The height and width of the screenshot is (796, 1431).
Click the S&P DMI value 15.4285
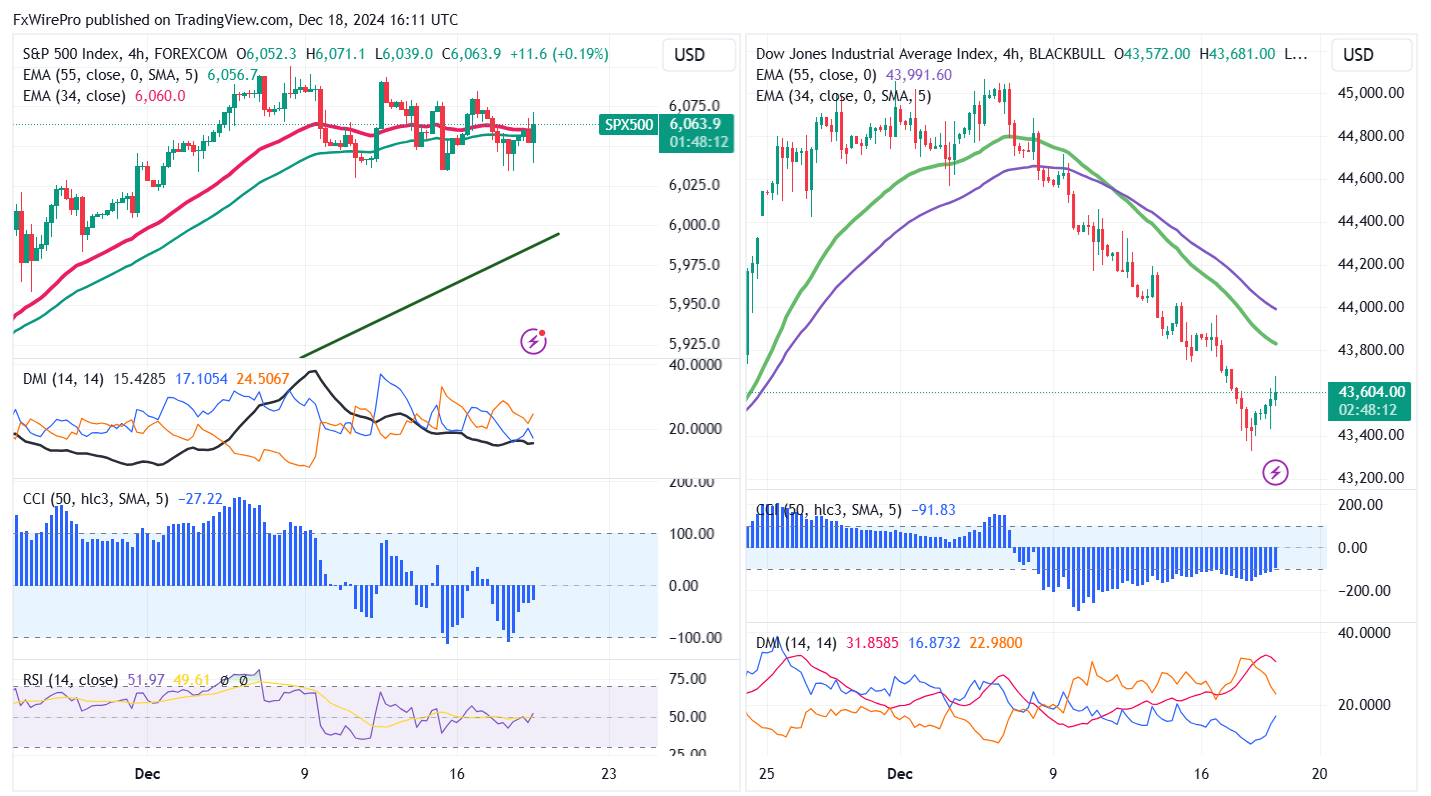click(139, 378)
